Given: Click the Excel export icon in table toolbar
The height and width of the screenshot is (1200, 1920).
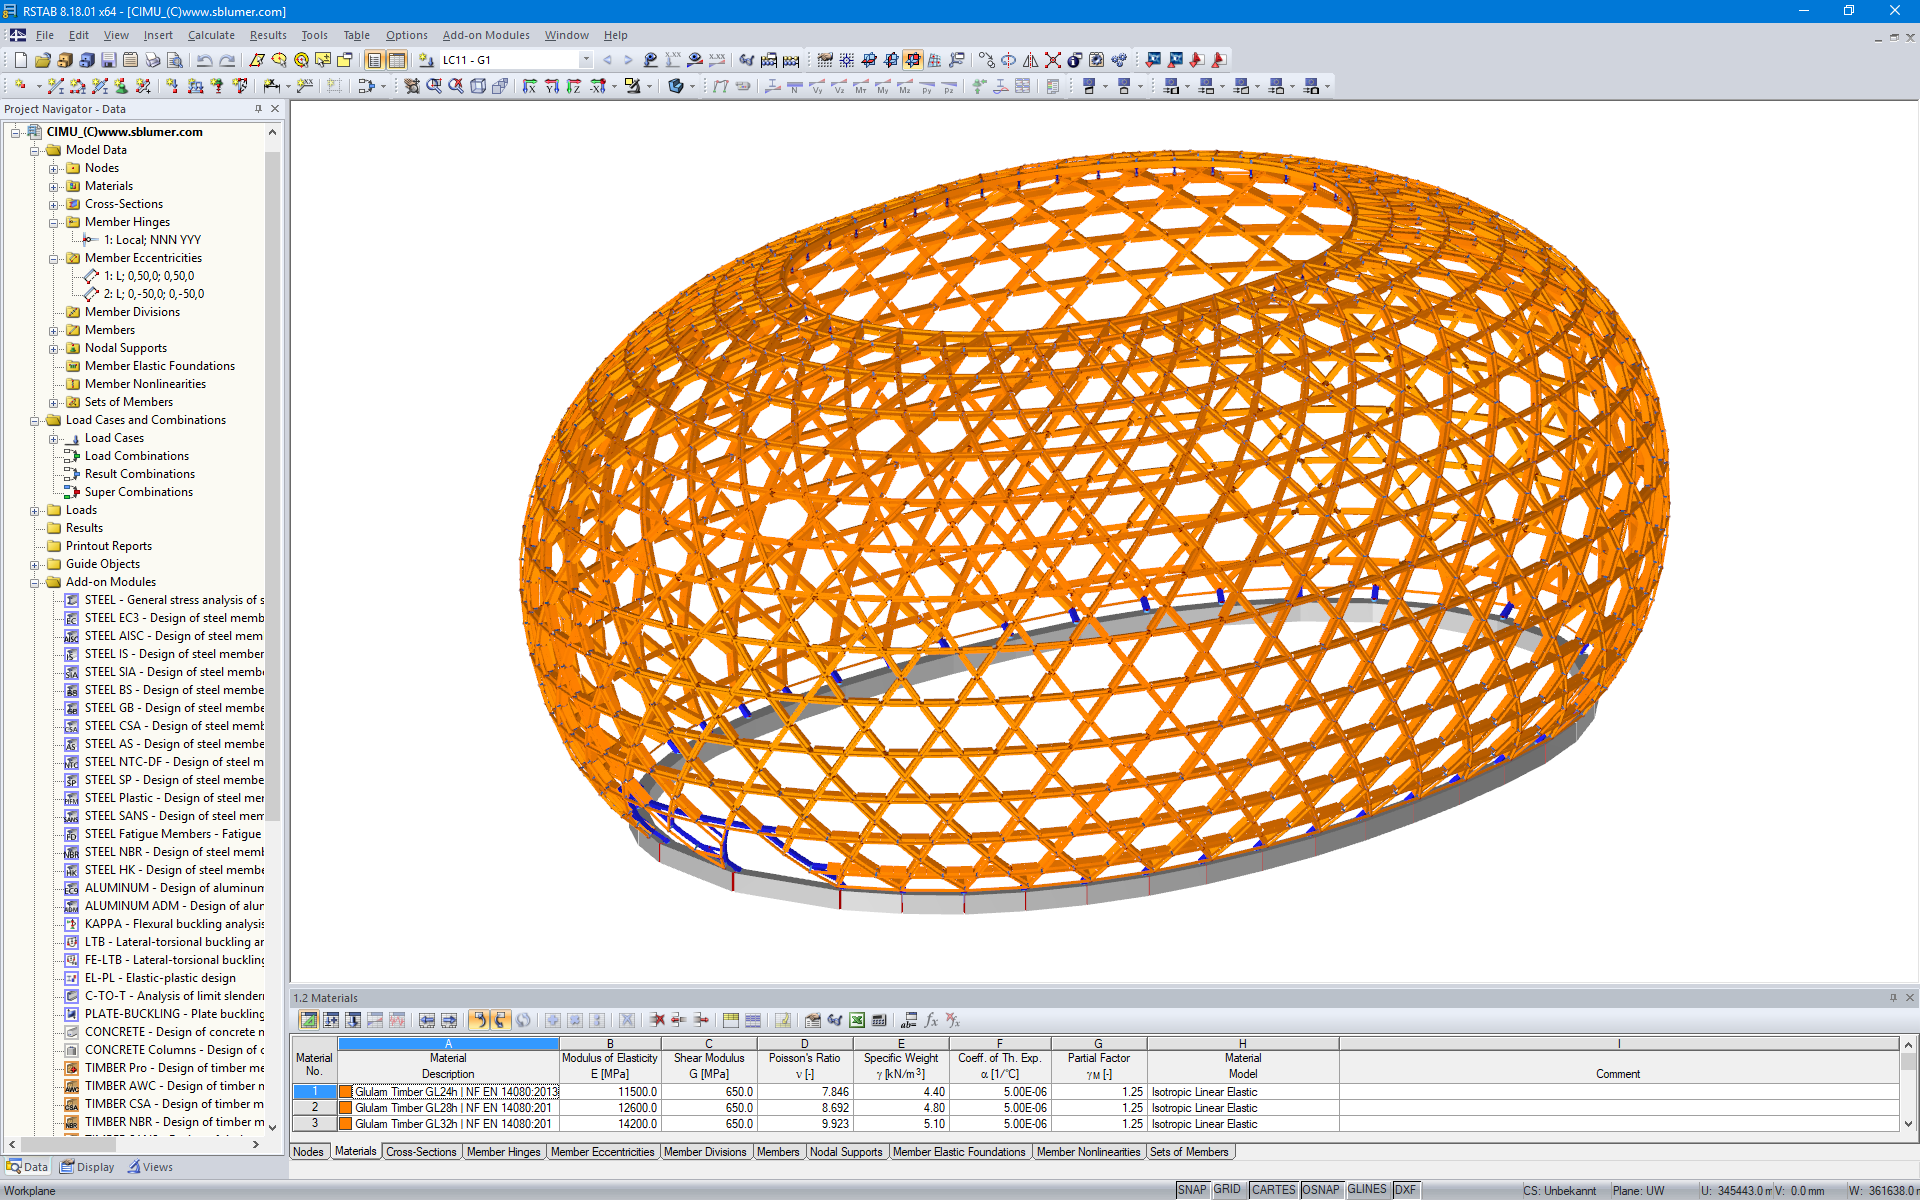Looking at the screenshot, I should tap(857, 1020).
